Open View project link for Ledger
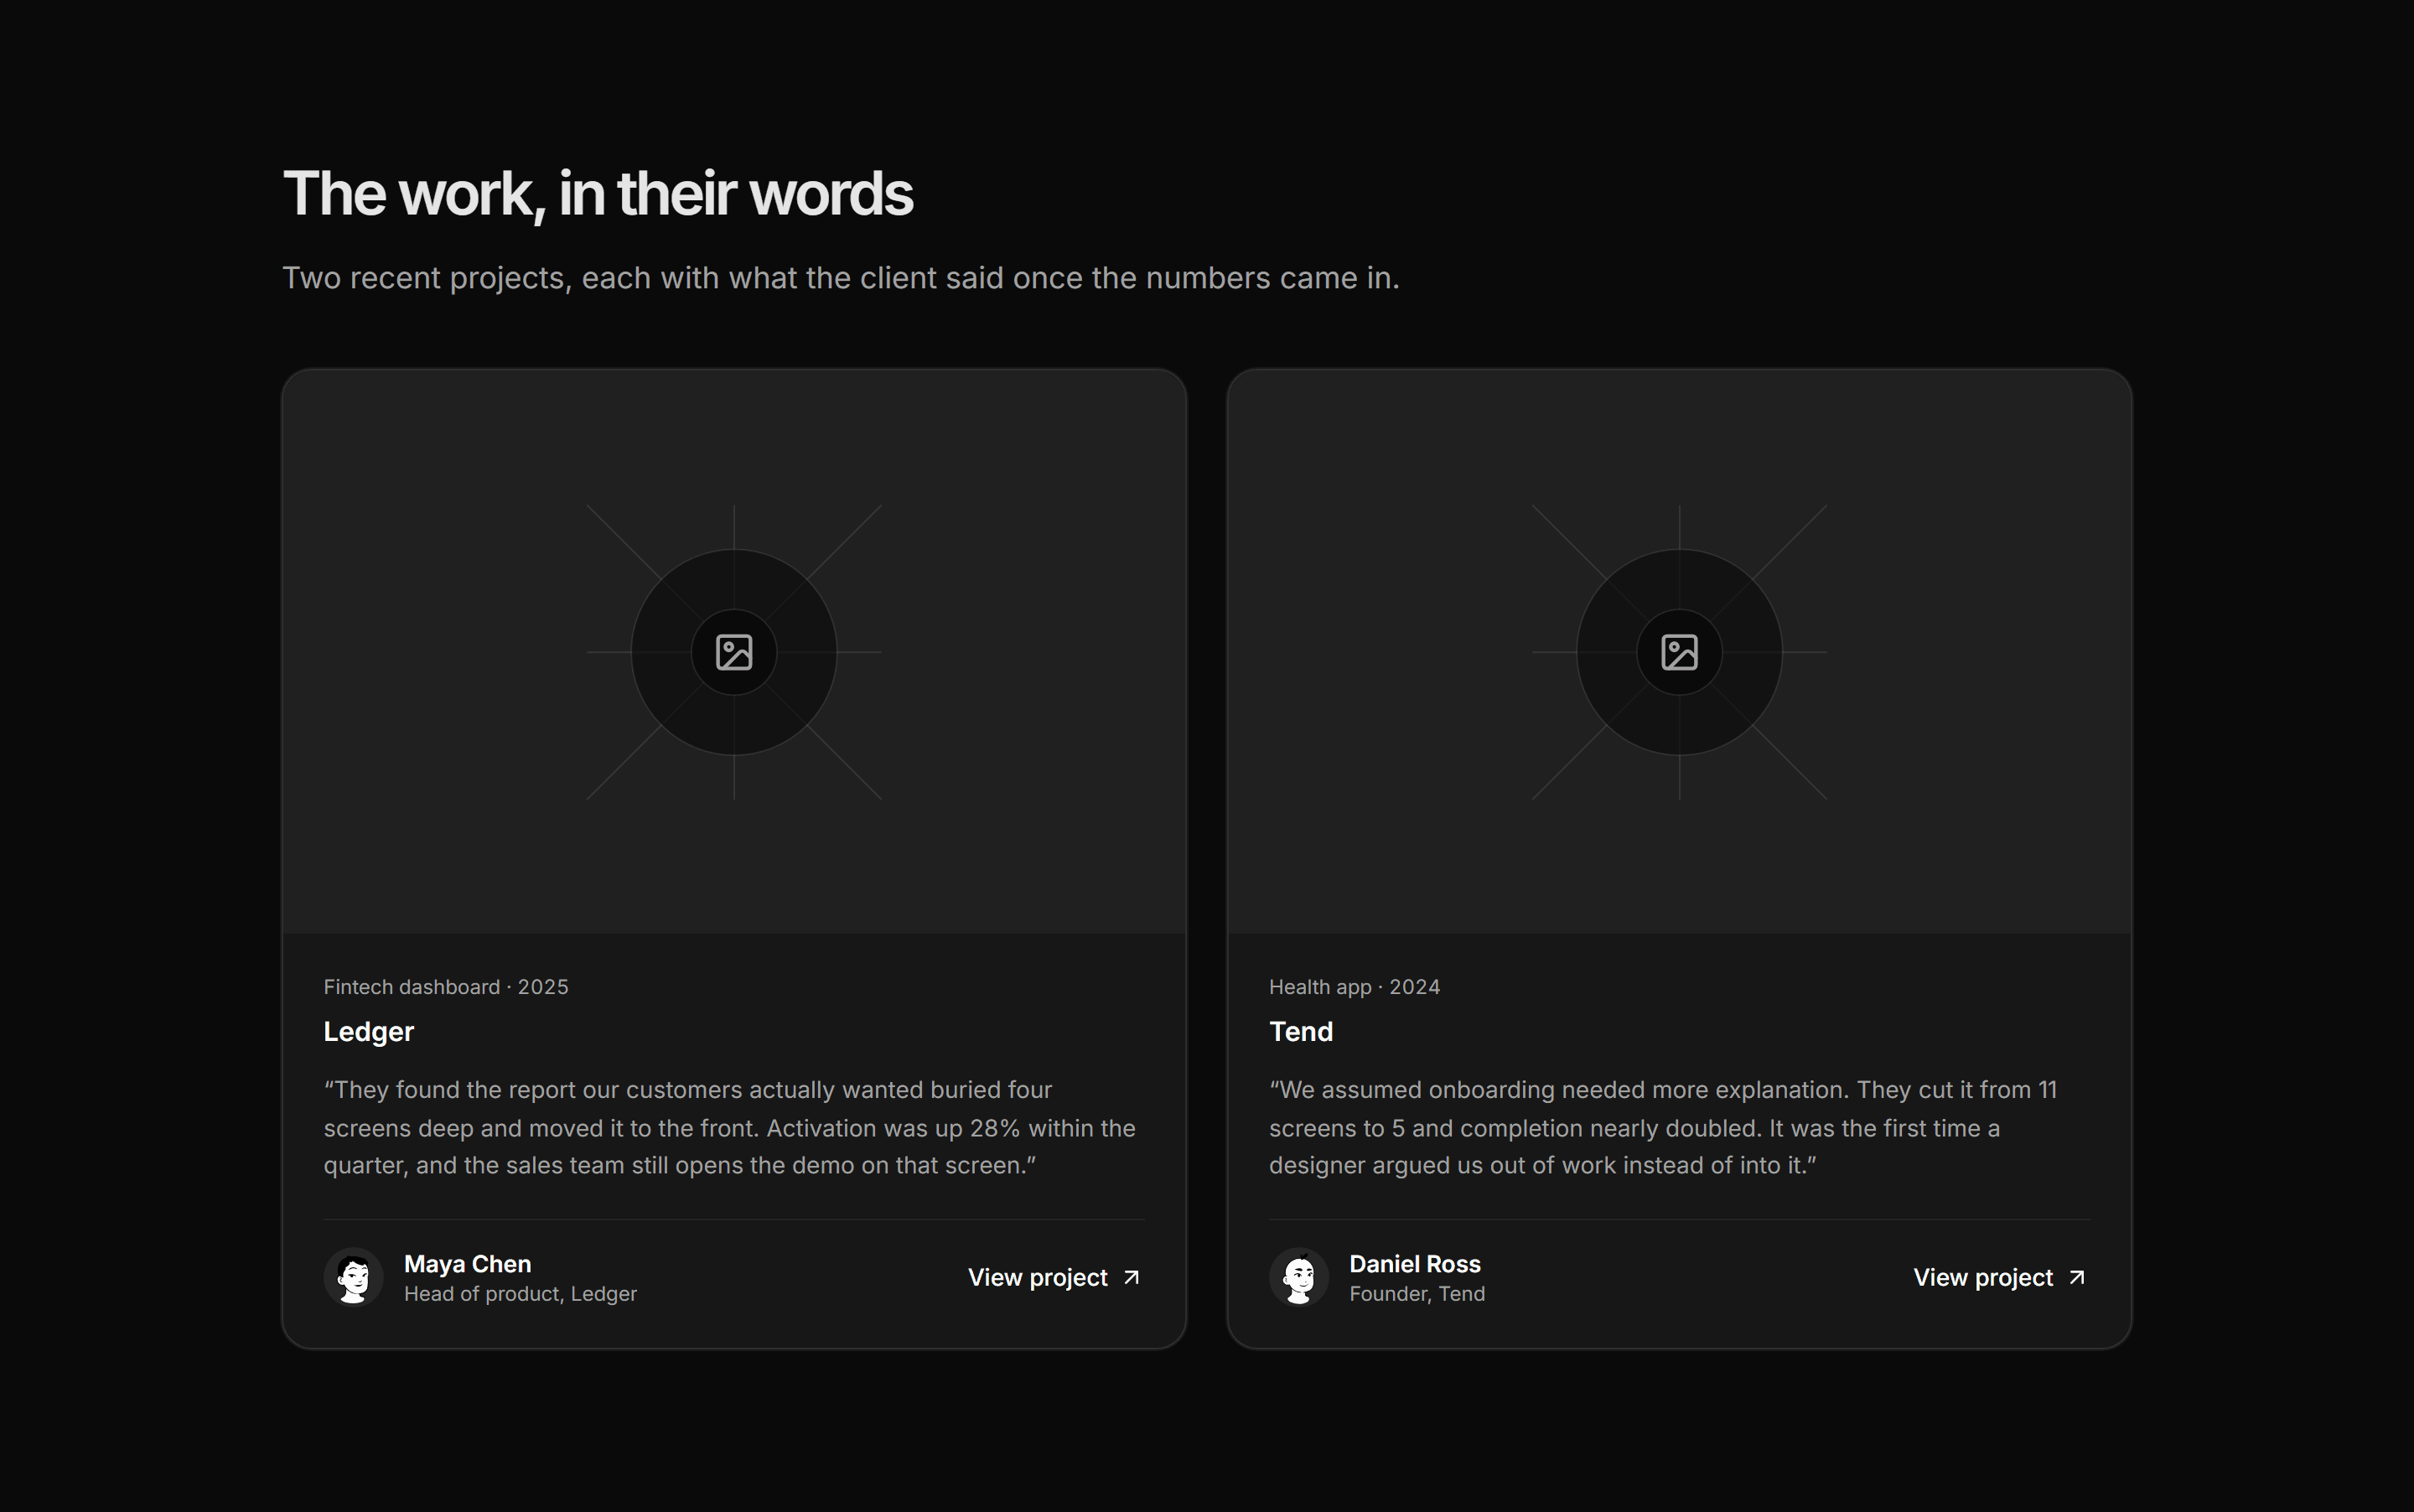The image size is (2414, 1512). (x=1055, y=1277)
